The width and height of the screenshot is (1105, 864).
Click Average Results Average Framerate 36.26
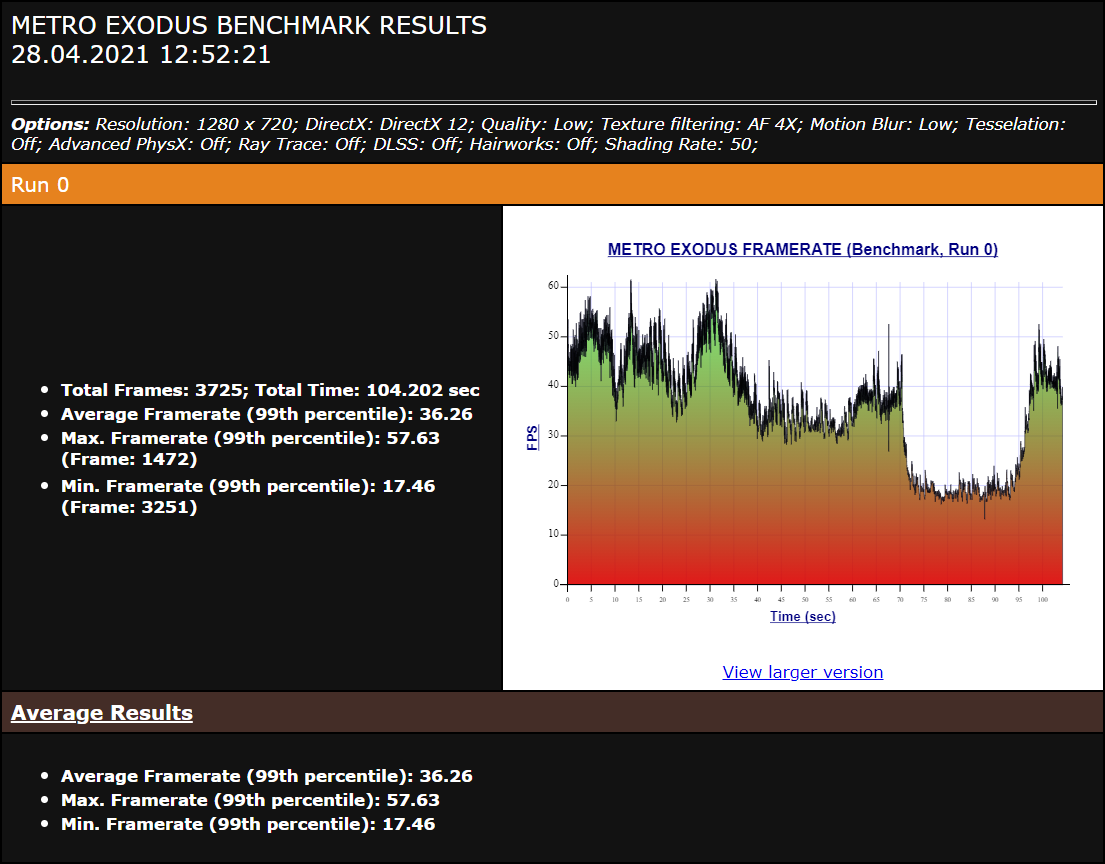click(x=266, y=777)
